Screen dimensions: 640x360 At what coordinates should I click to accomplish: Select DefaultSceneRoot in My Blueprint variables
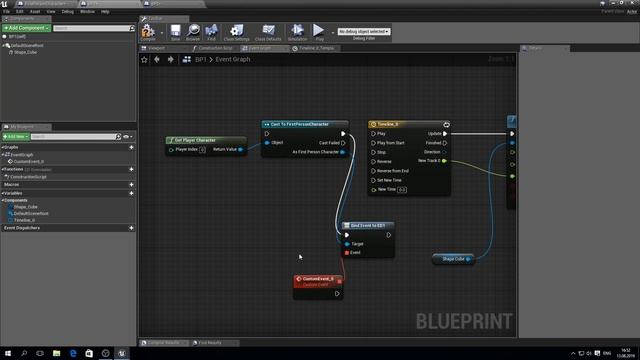coord(31,214)
